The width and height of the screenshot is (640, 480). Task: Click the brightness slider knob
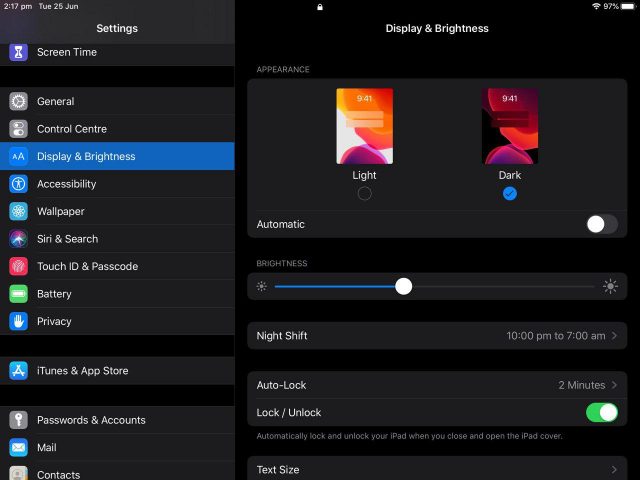404,287
